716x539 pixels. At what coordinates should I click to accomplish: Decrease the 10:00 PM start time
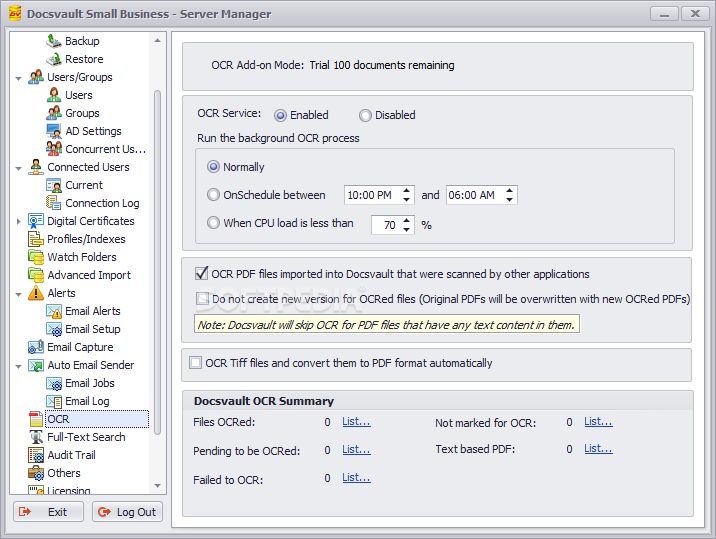[x=406, y=200]
